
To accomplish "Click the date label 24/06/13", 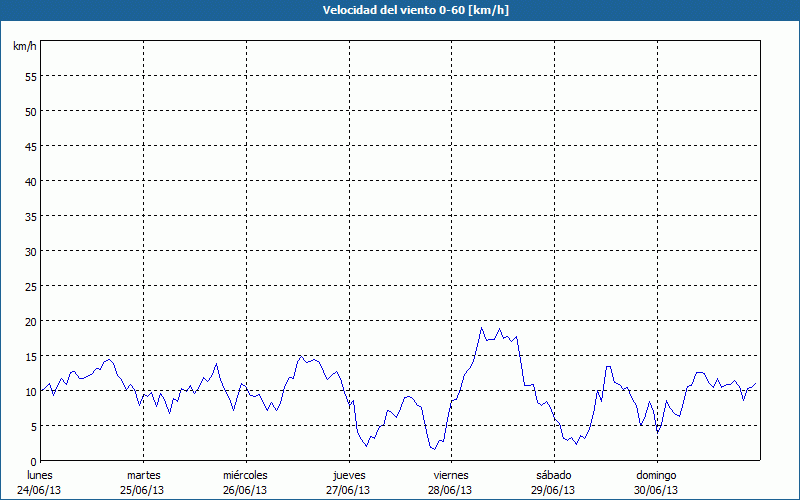I will 40,490.
